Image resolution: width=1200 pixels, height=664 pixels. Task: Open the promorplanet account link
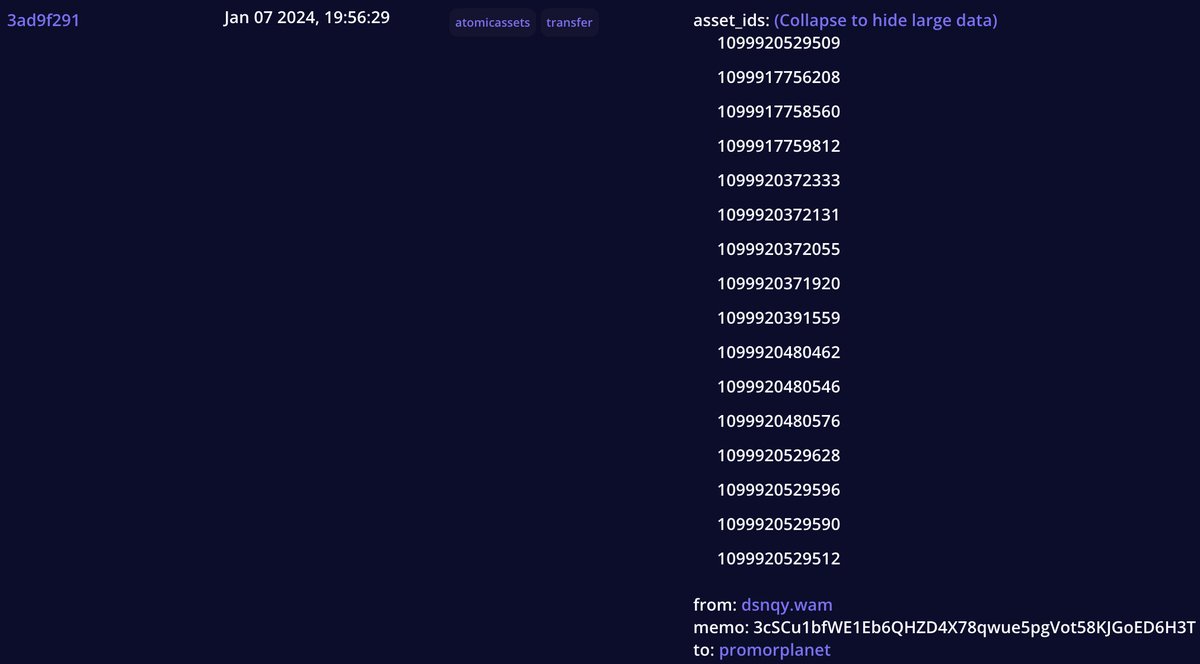pyautogui.click(x=775, y=650)
